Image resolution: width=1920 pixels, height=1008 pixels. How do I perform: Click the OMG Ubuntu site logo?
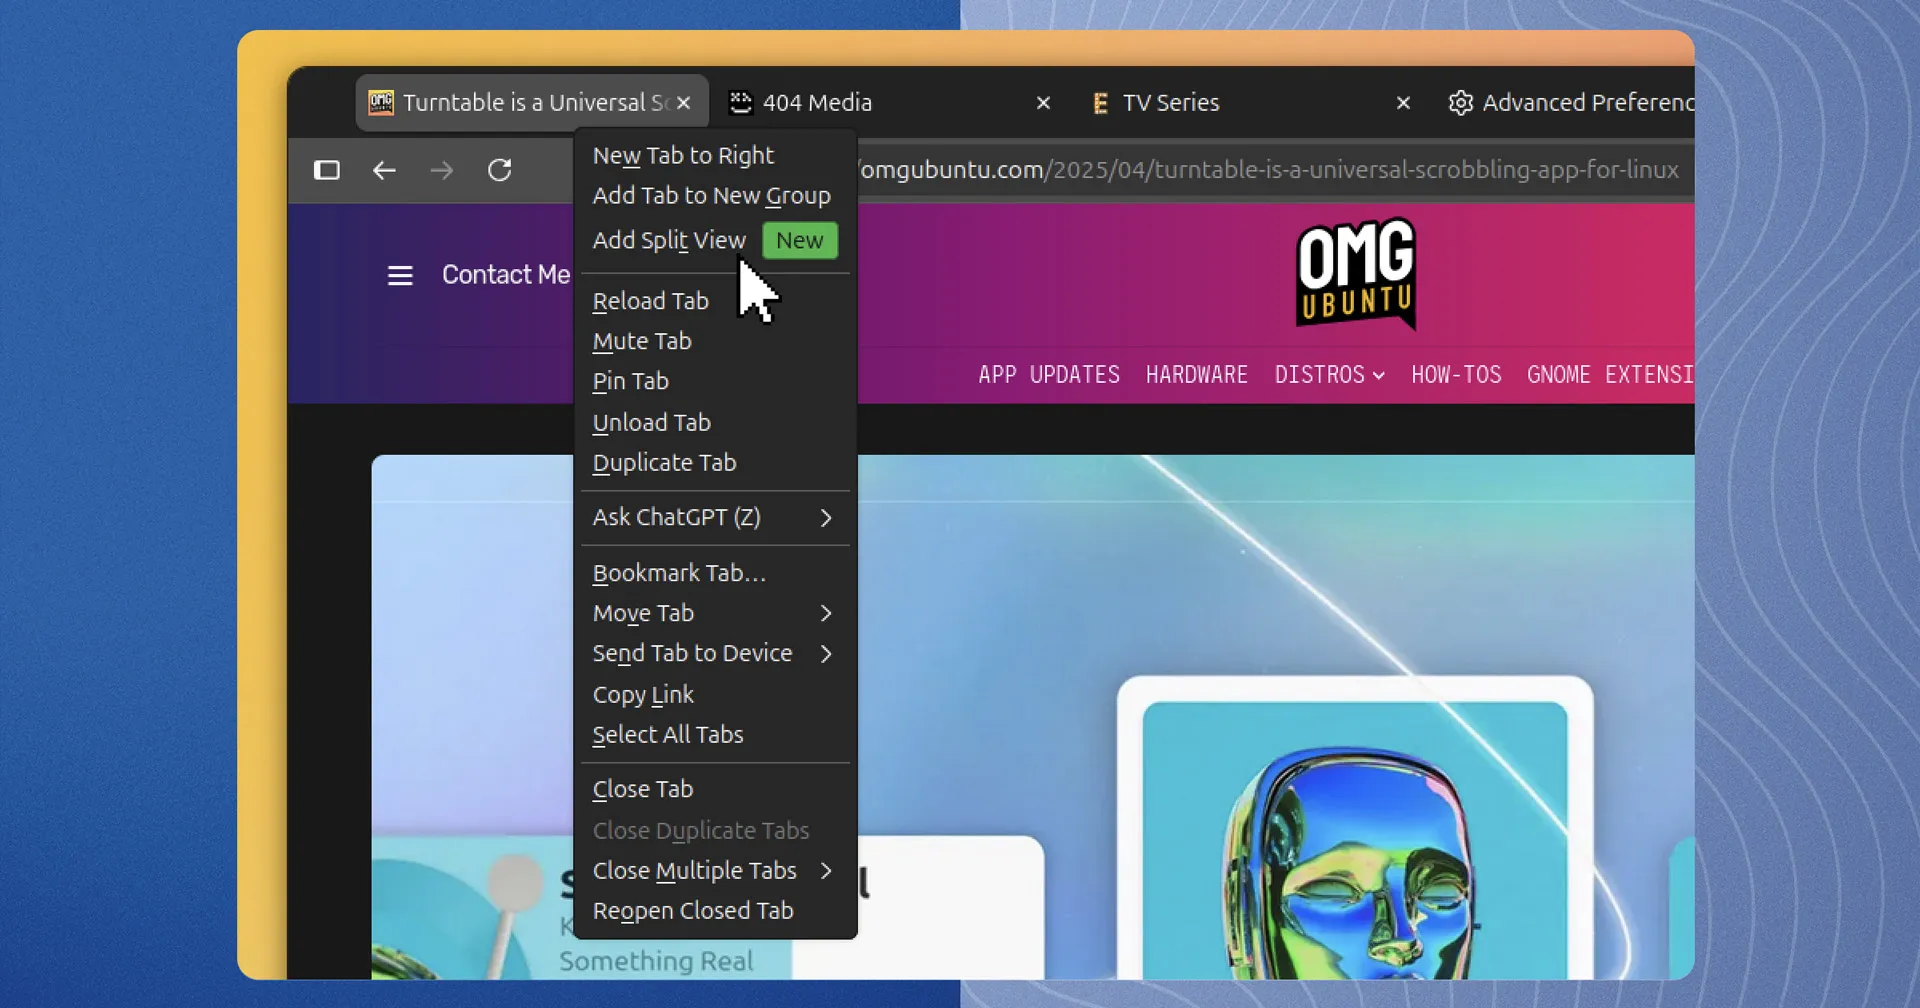point(1354,274)
